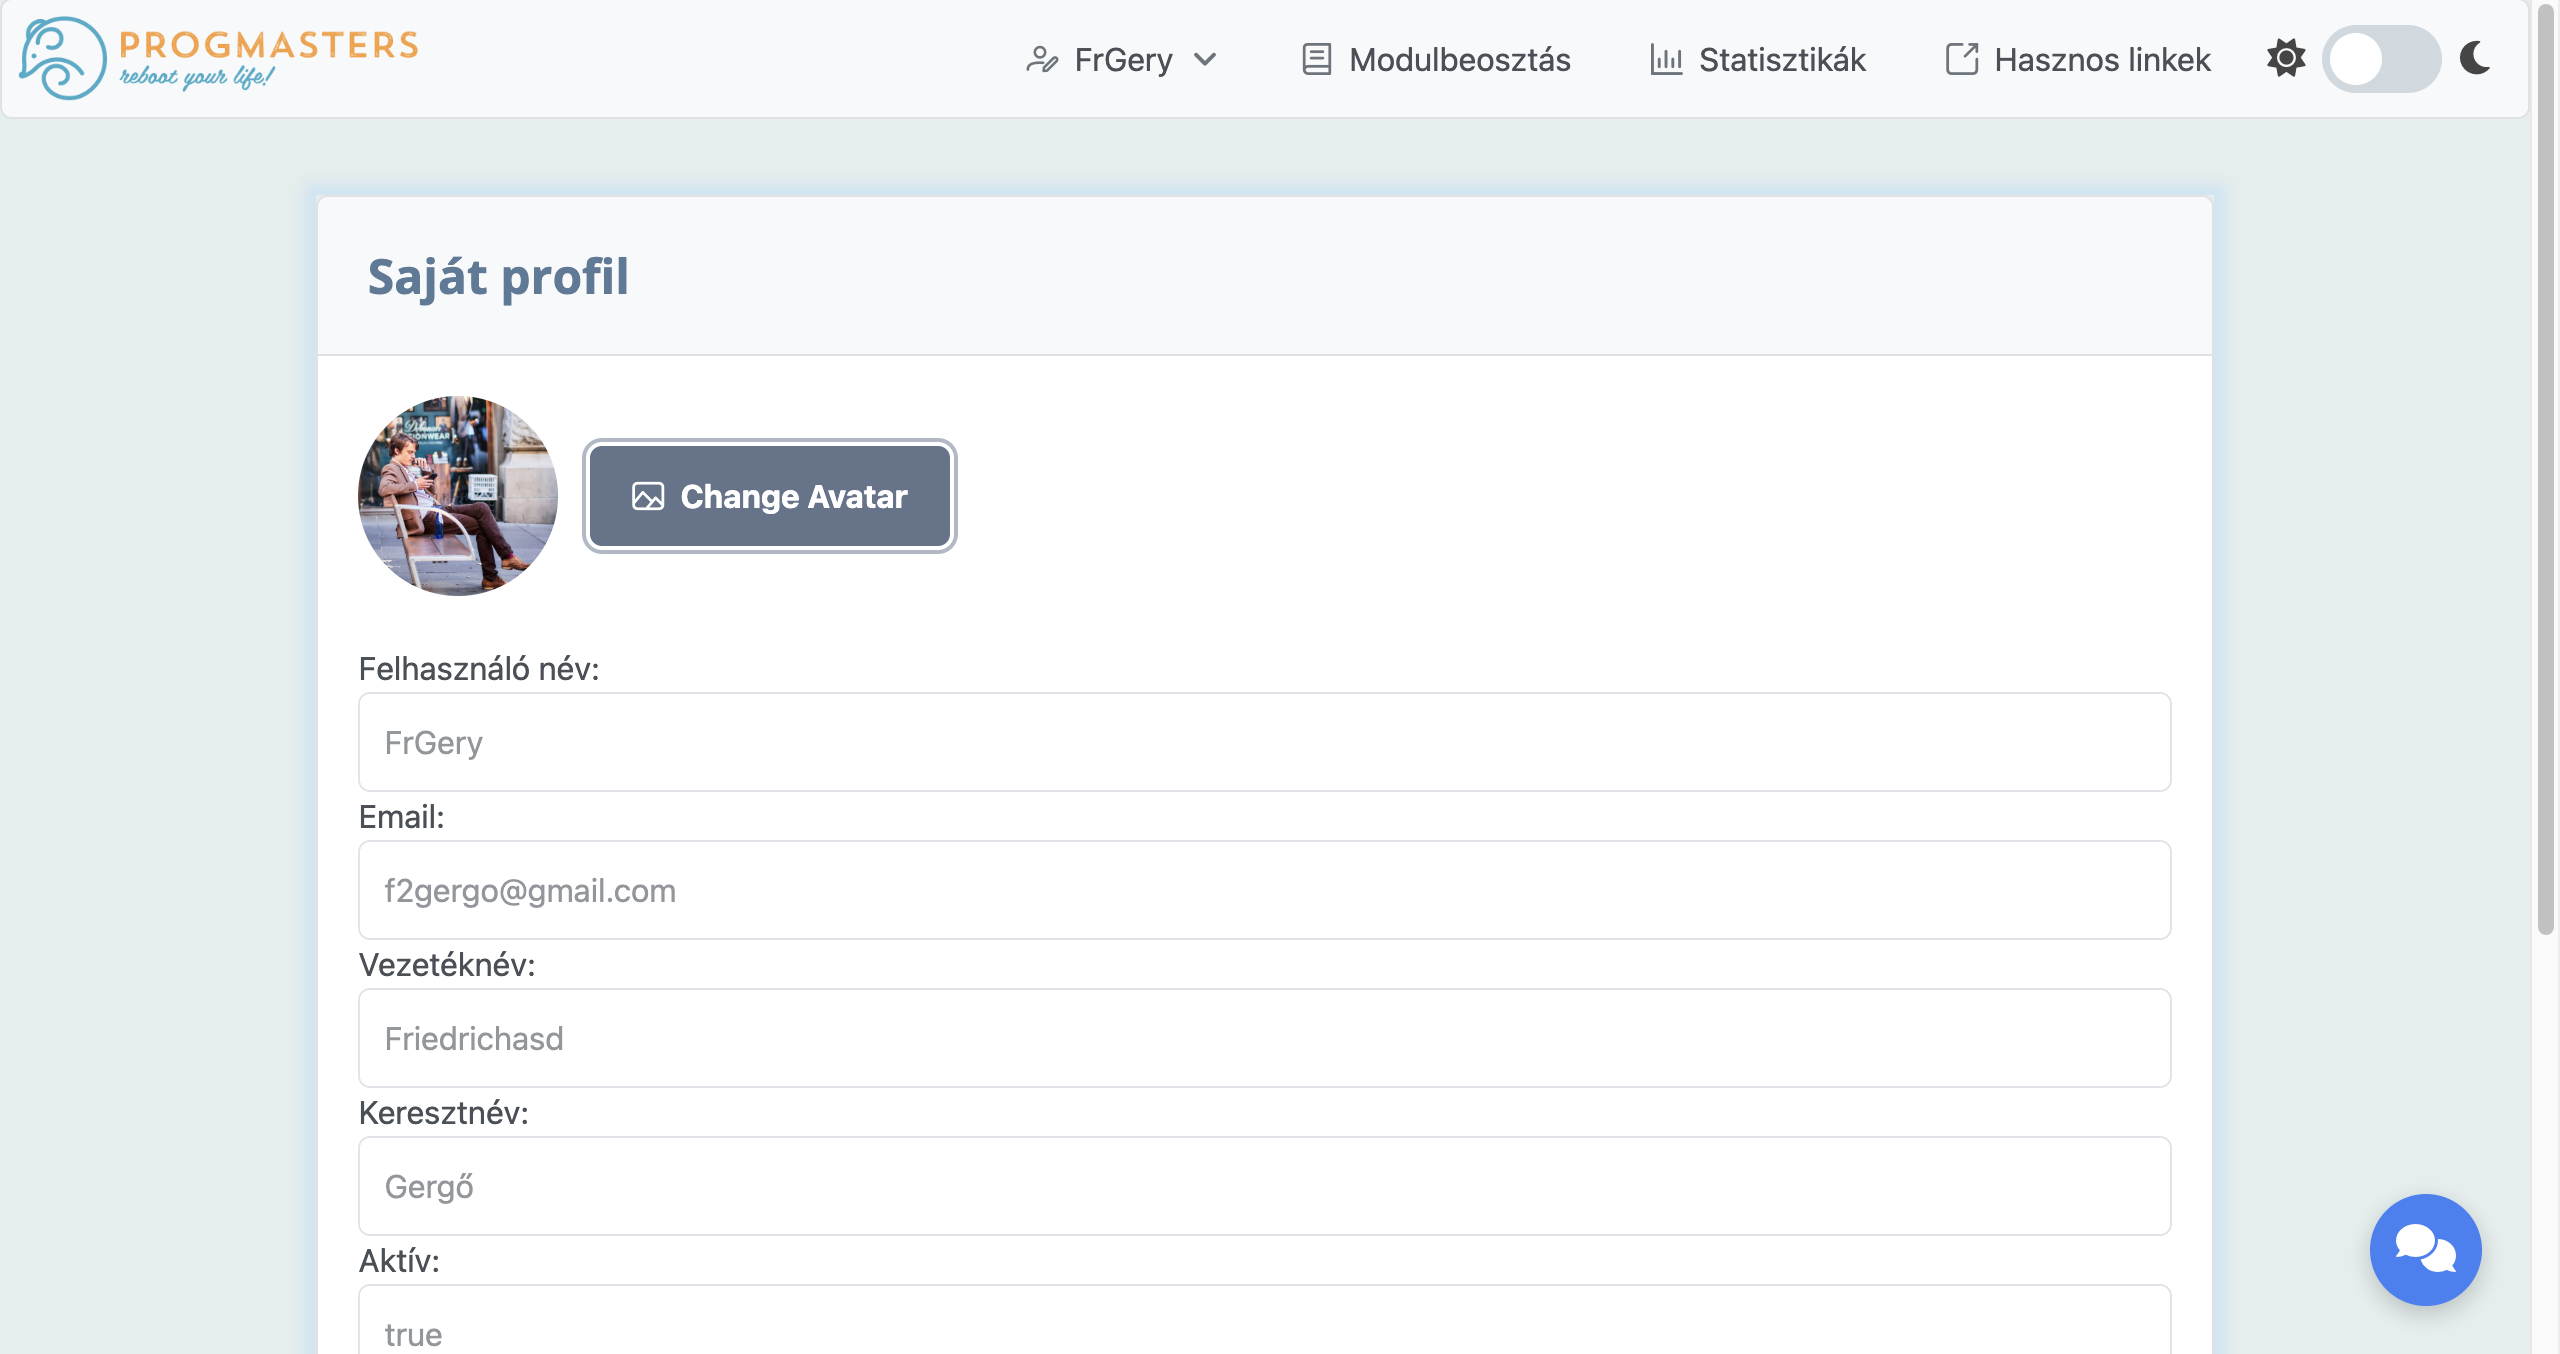The image size is (2560, 1354).
Task: Expand the FrGery dropdown chevron
Action: point(1206,60)
